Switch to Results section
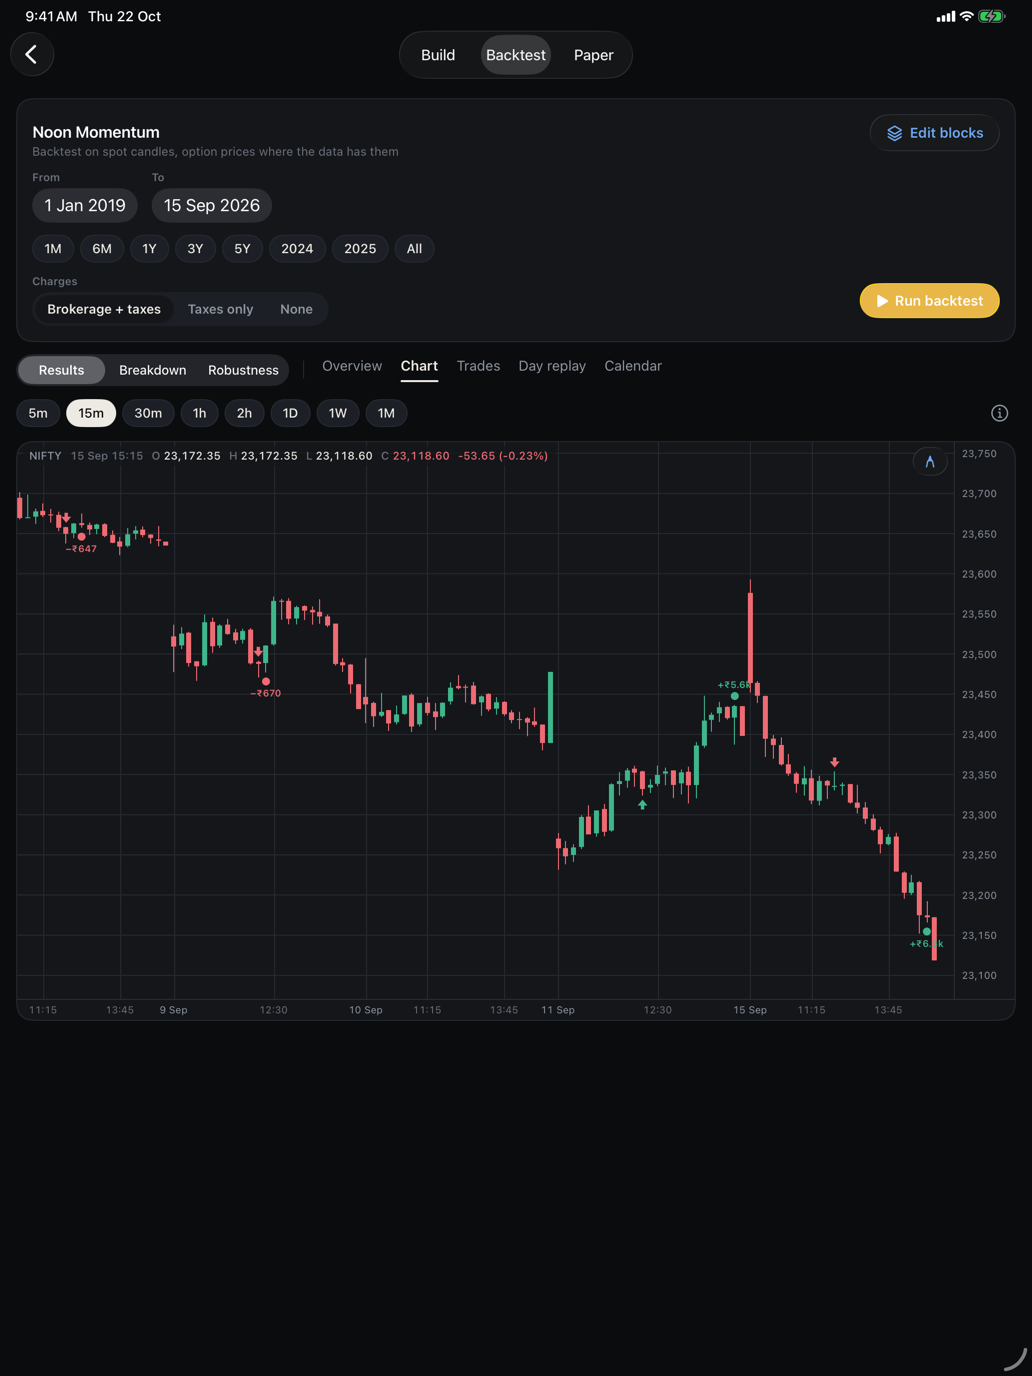The width and height of the screenshot is (1032, 1376). tap(61, 370)
